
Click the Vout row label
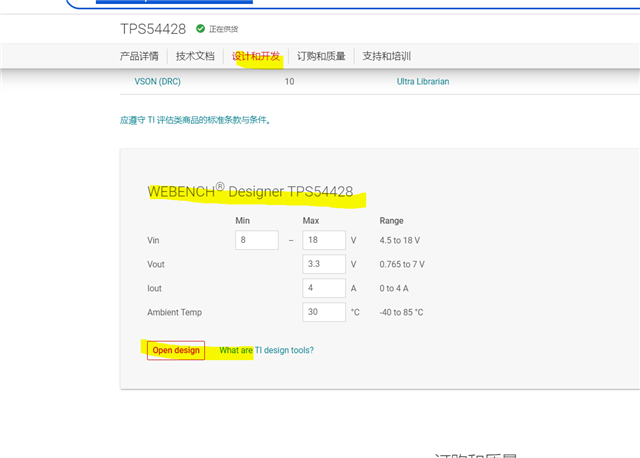click(x=156, y=264)
